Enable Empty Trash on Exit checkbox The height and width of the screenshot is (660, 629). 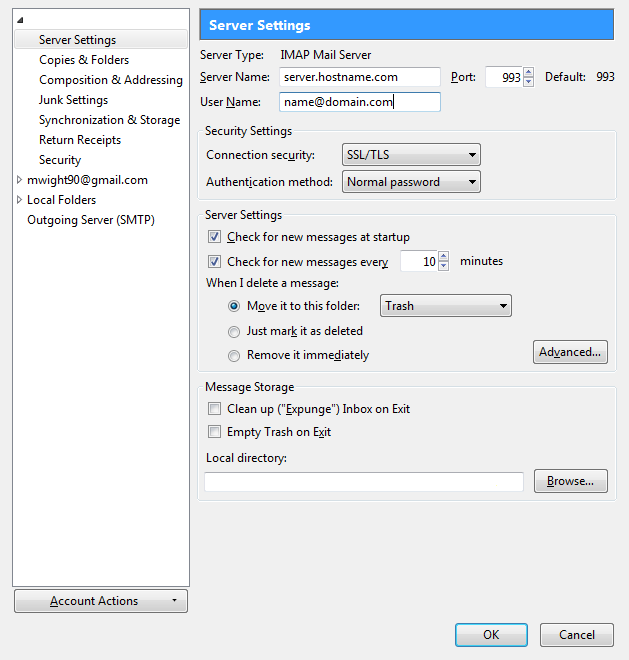pyautogui.click(x=214, y=432)
